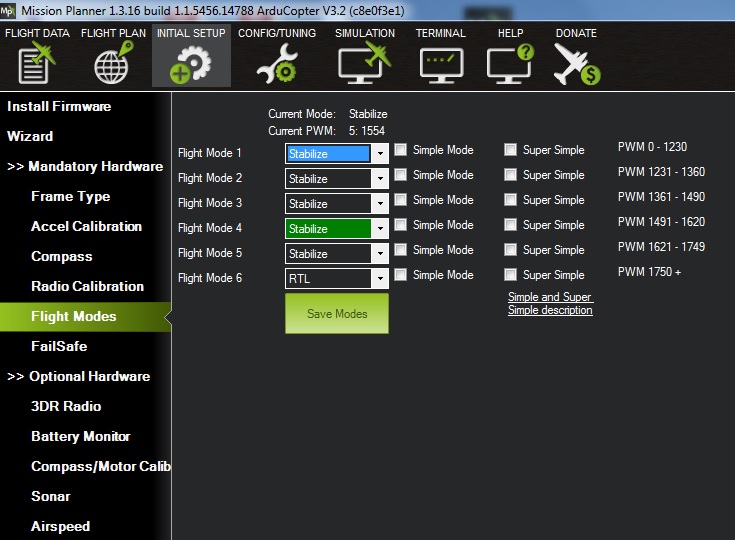Check Super Simple for Flight Mode 3
The image size is (735, 540).
click(510, 200)
